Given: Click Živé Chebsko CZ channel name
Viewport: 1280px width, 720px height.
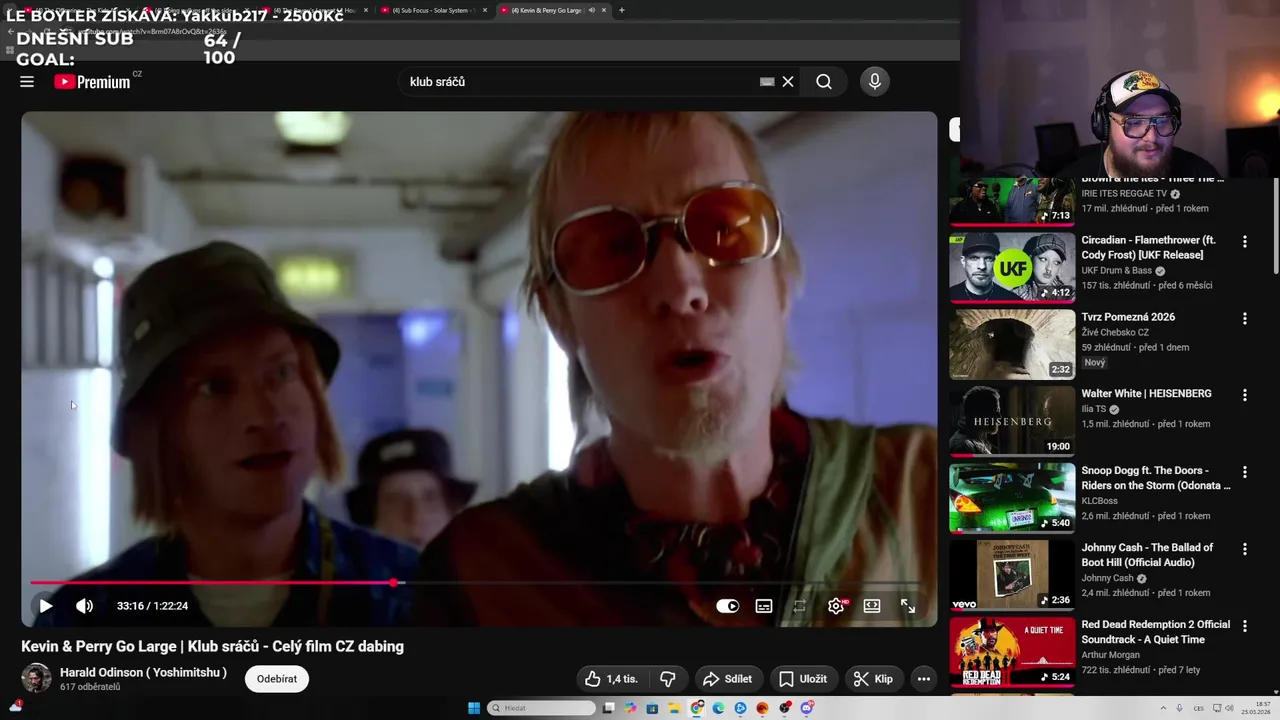Looking at the screenshot, I should (x=1115, y=332).
